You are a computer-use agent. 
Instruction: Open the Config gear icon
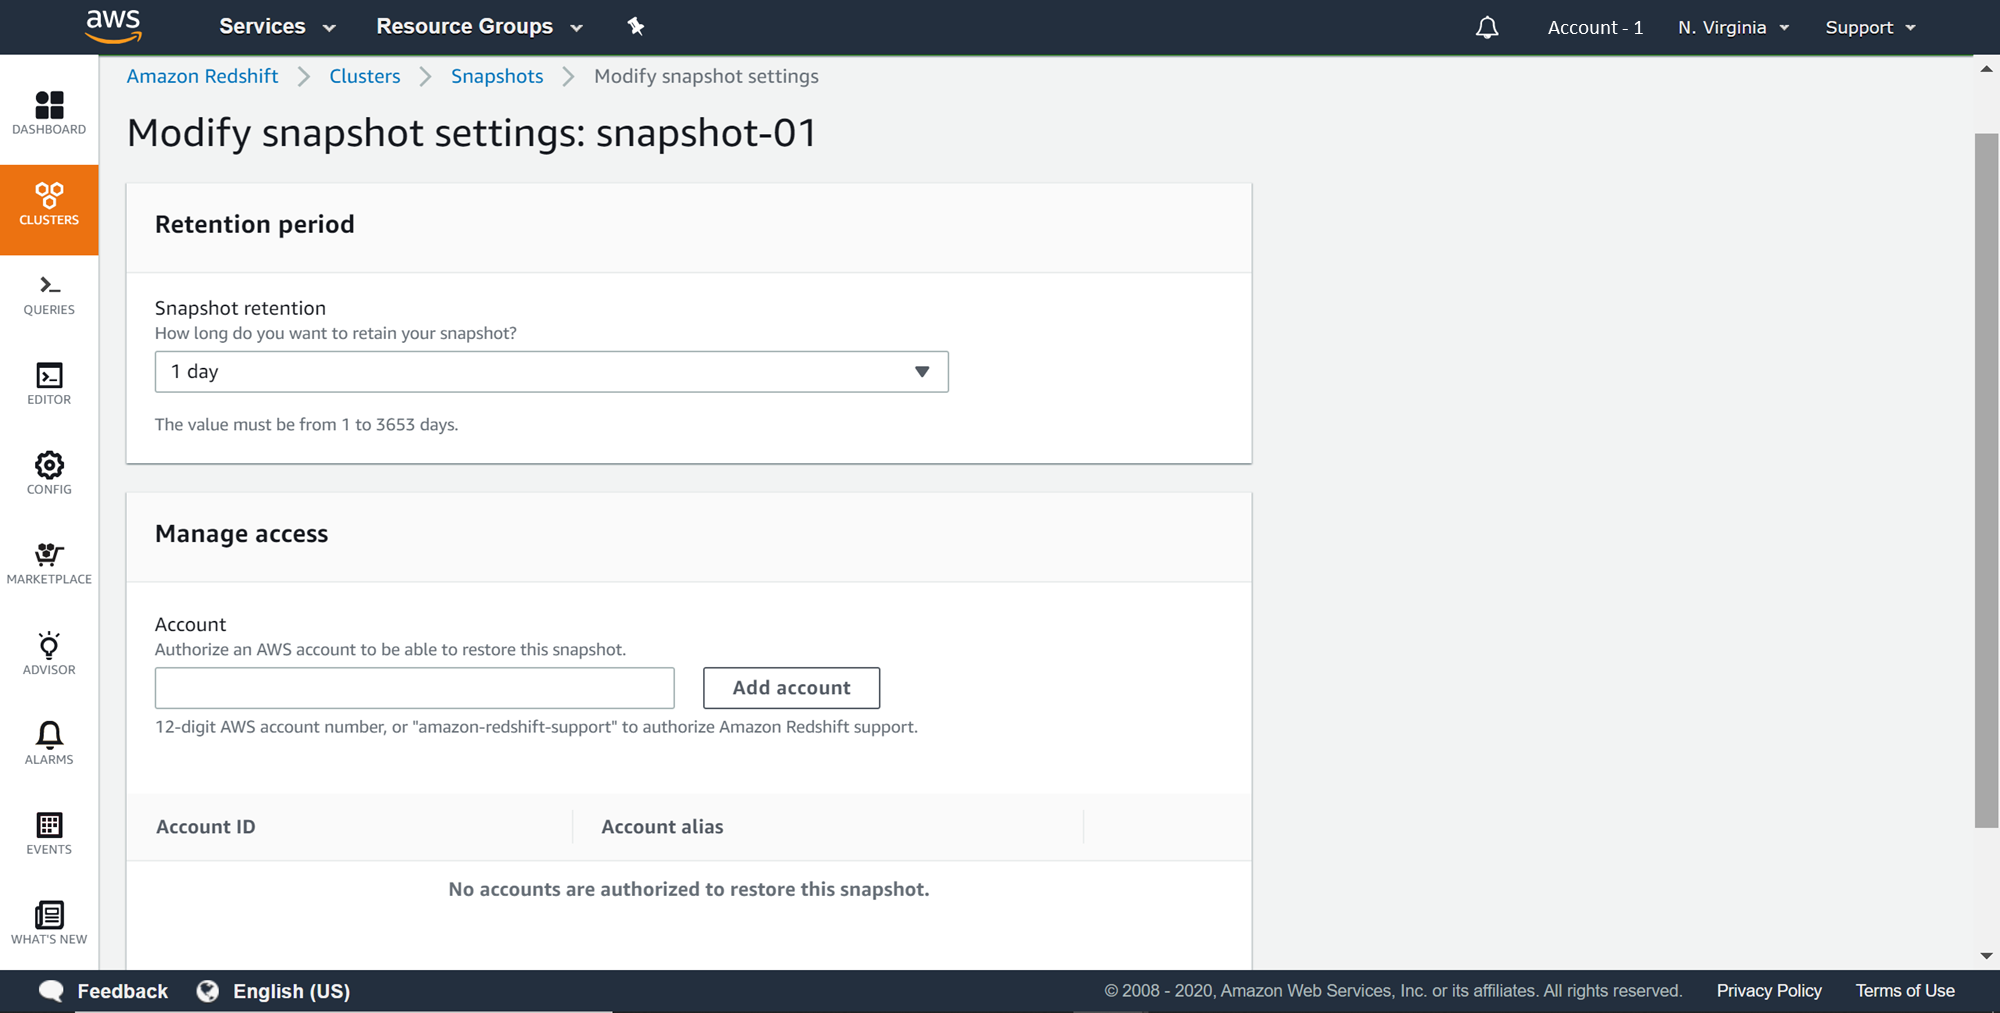click(49, 473)
